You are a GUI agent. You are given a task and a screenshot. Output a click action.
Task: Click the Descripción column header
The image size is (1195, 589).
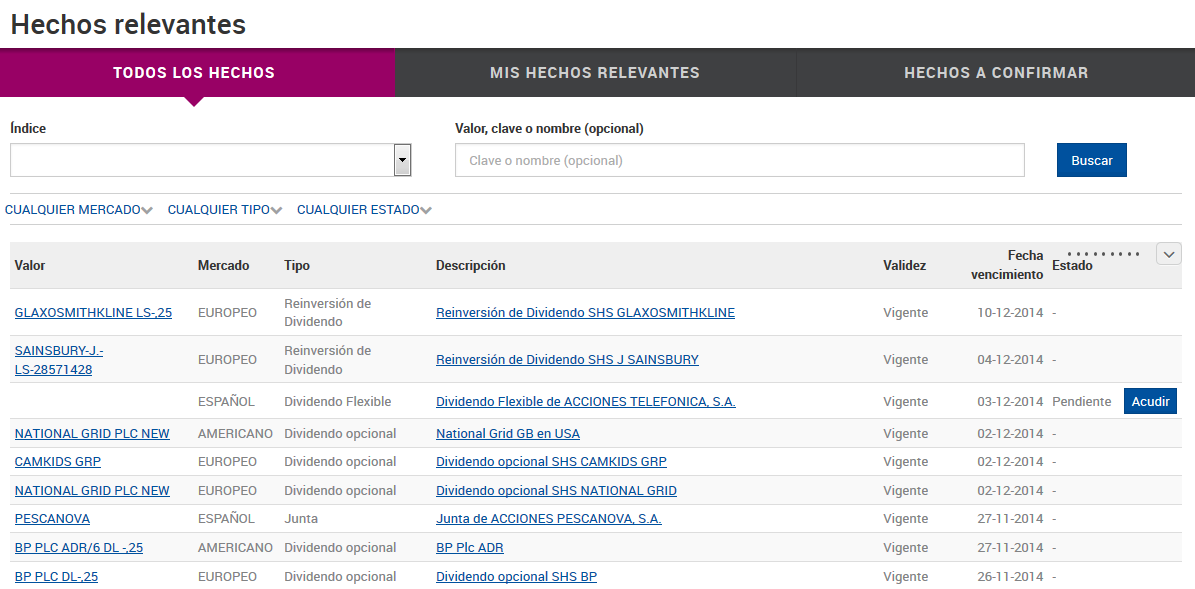click(470, 265)
